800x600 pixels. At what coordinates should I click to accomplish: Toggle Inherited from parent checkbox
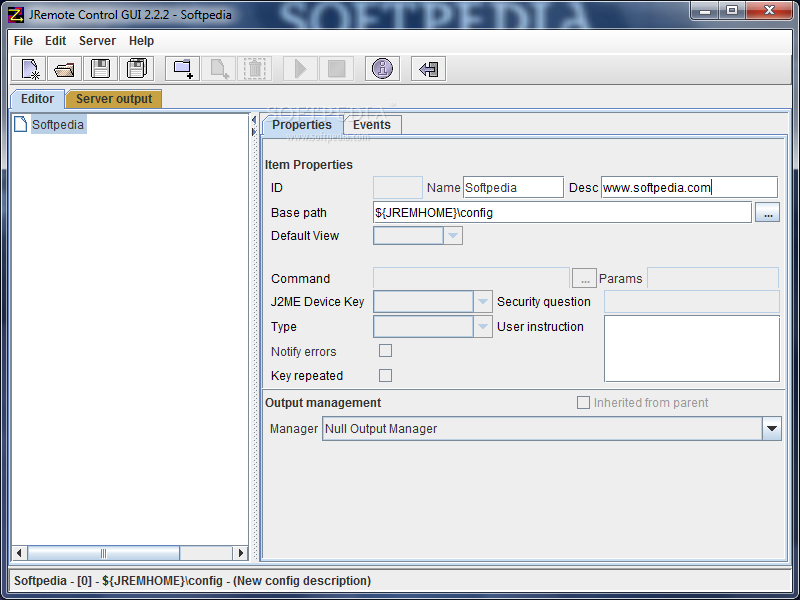coord(583,403)
